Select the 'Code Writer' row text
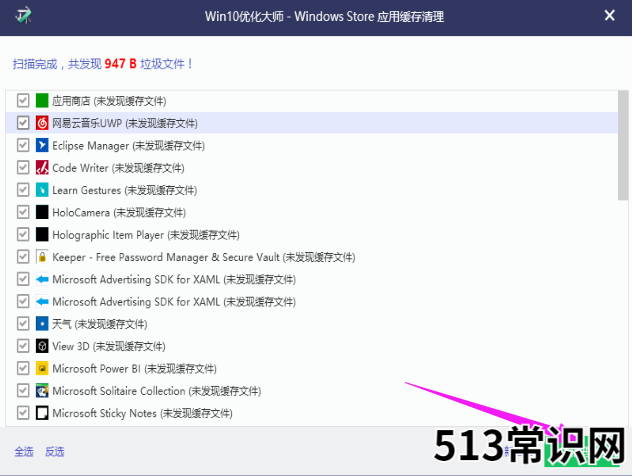Viewport: 635px width, 476px height. pyautogui.click(x=118, y=168)
